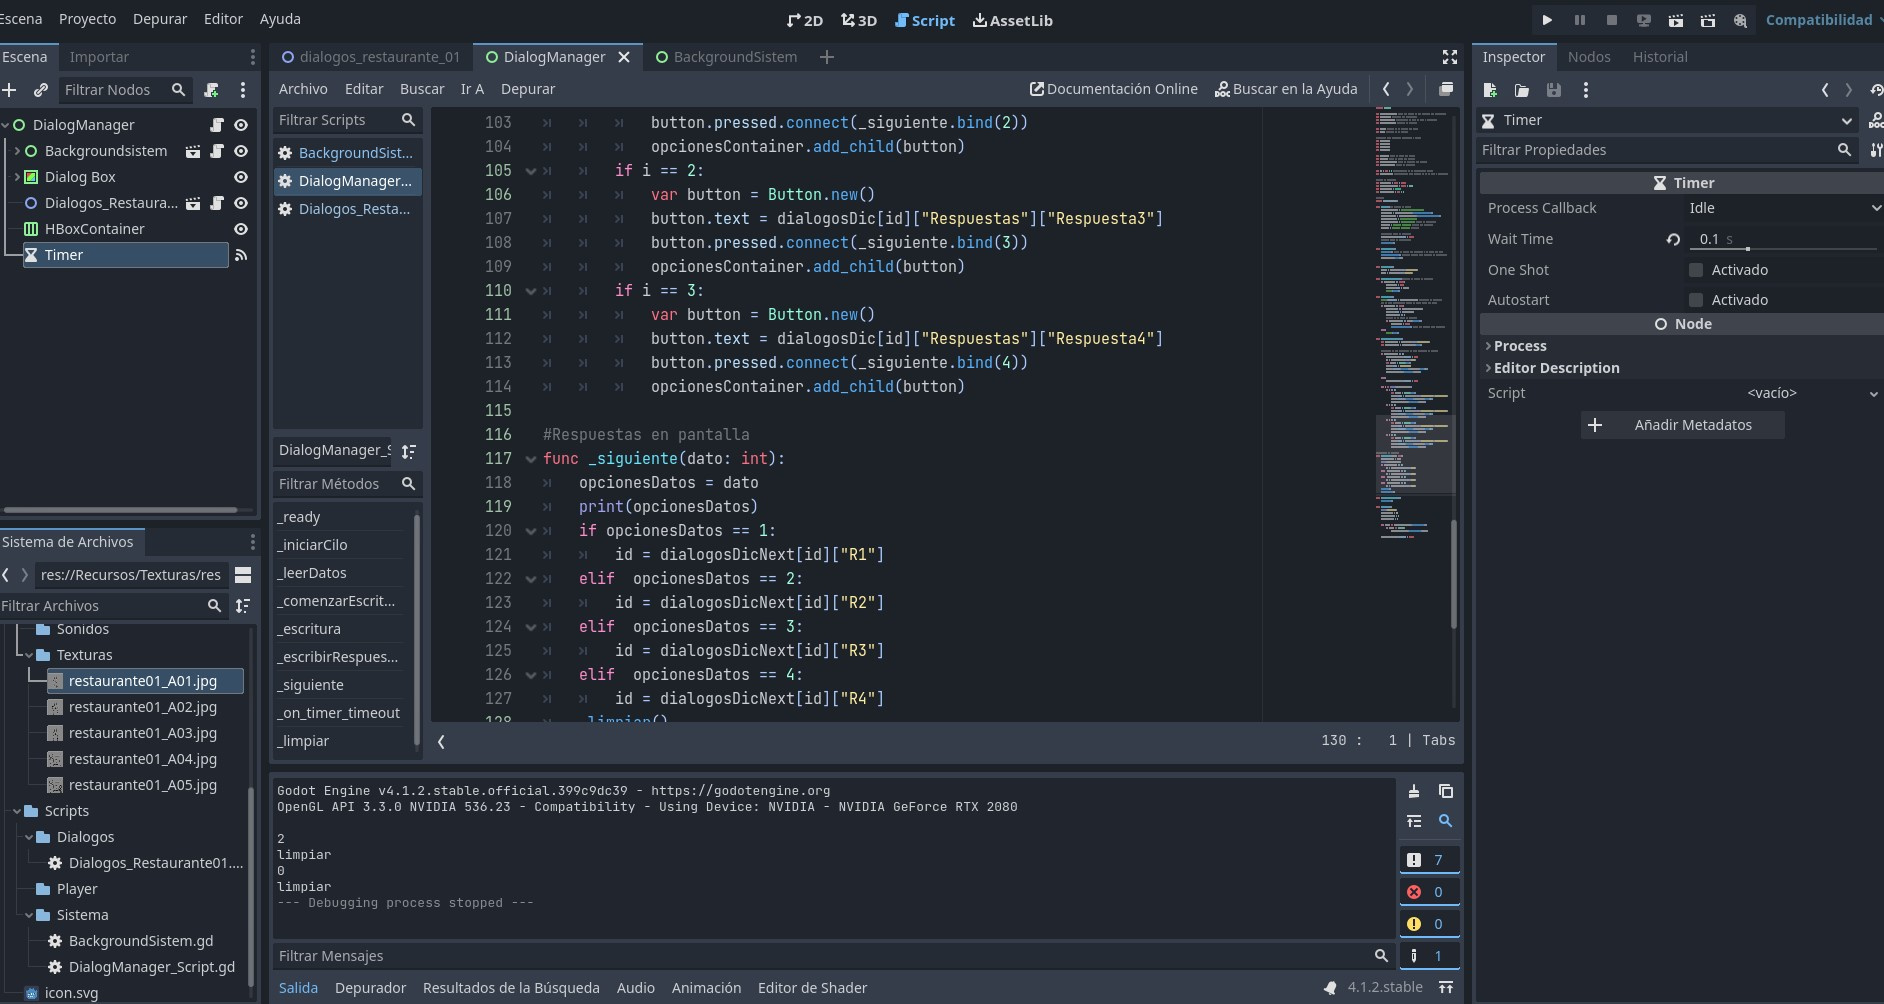1884x1004 pixels.
Task: Open Timer object selector dropdown
Action: pos(1667,120)
